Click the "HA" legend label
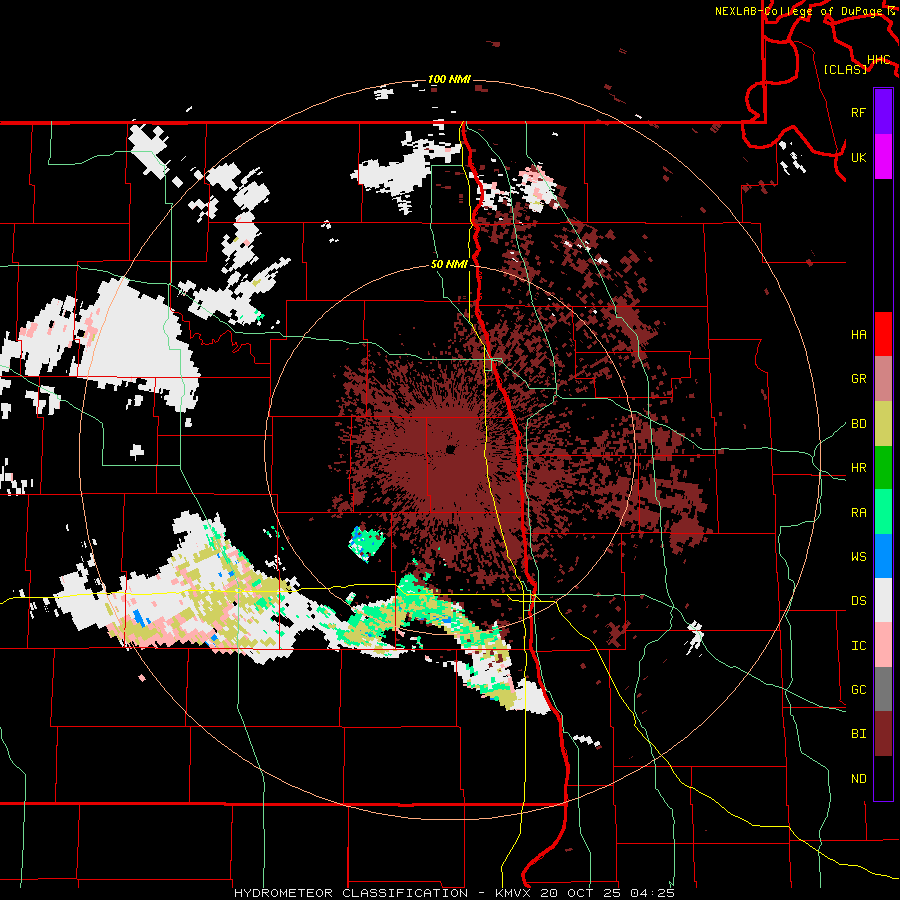 pyautogui.click(x=858, y=335)
